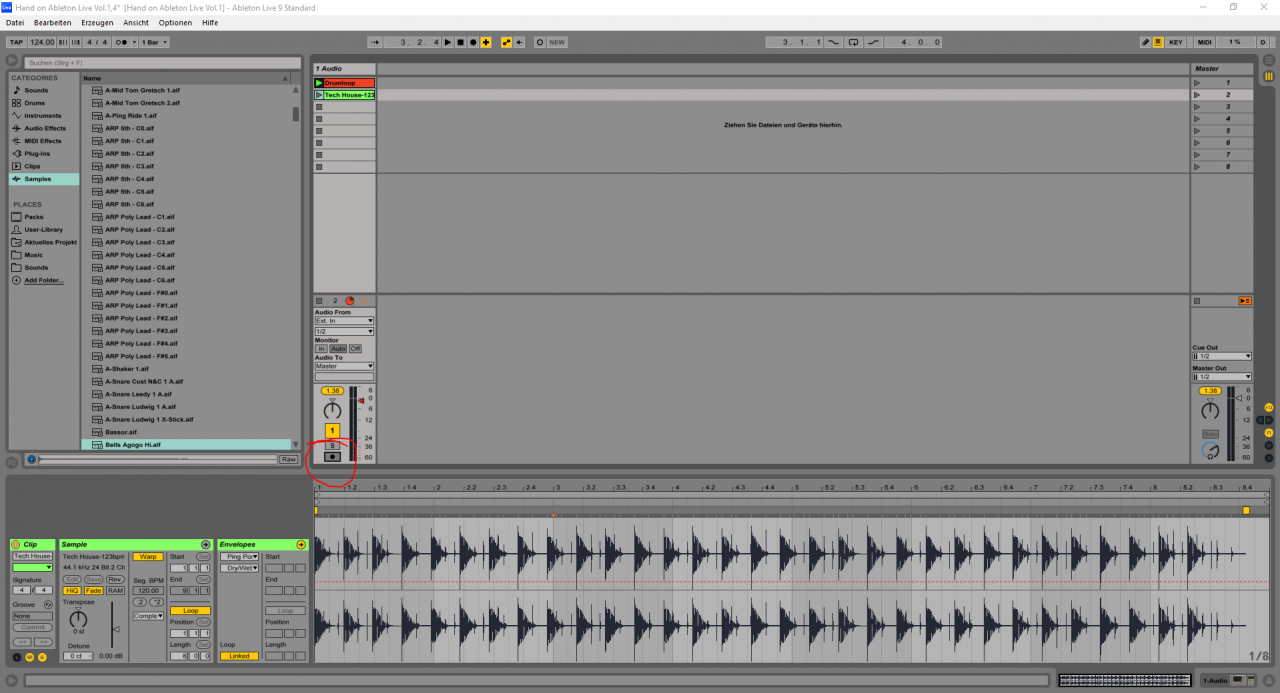Open Audio From Ext. In dropdown
The image size is (1280, 693).
coord(344,321)
